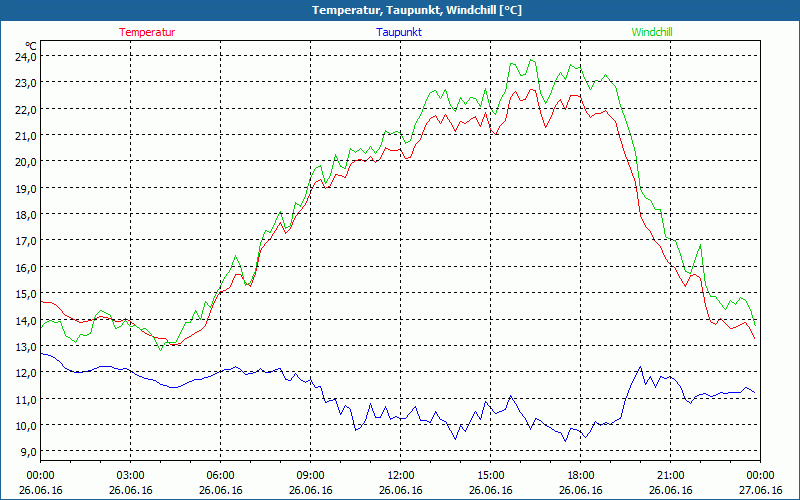Click the 15,0 y-axis value
800x500 pixels.
(26, 294)
